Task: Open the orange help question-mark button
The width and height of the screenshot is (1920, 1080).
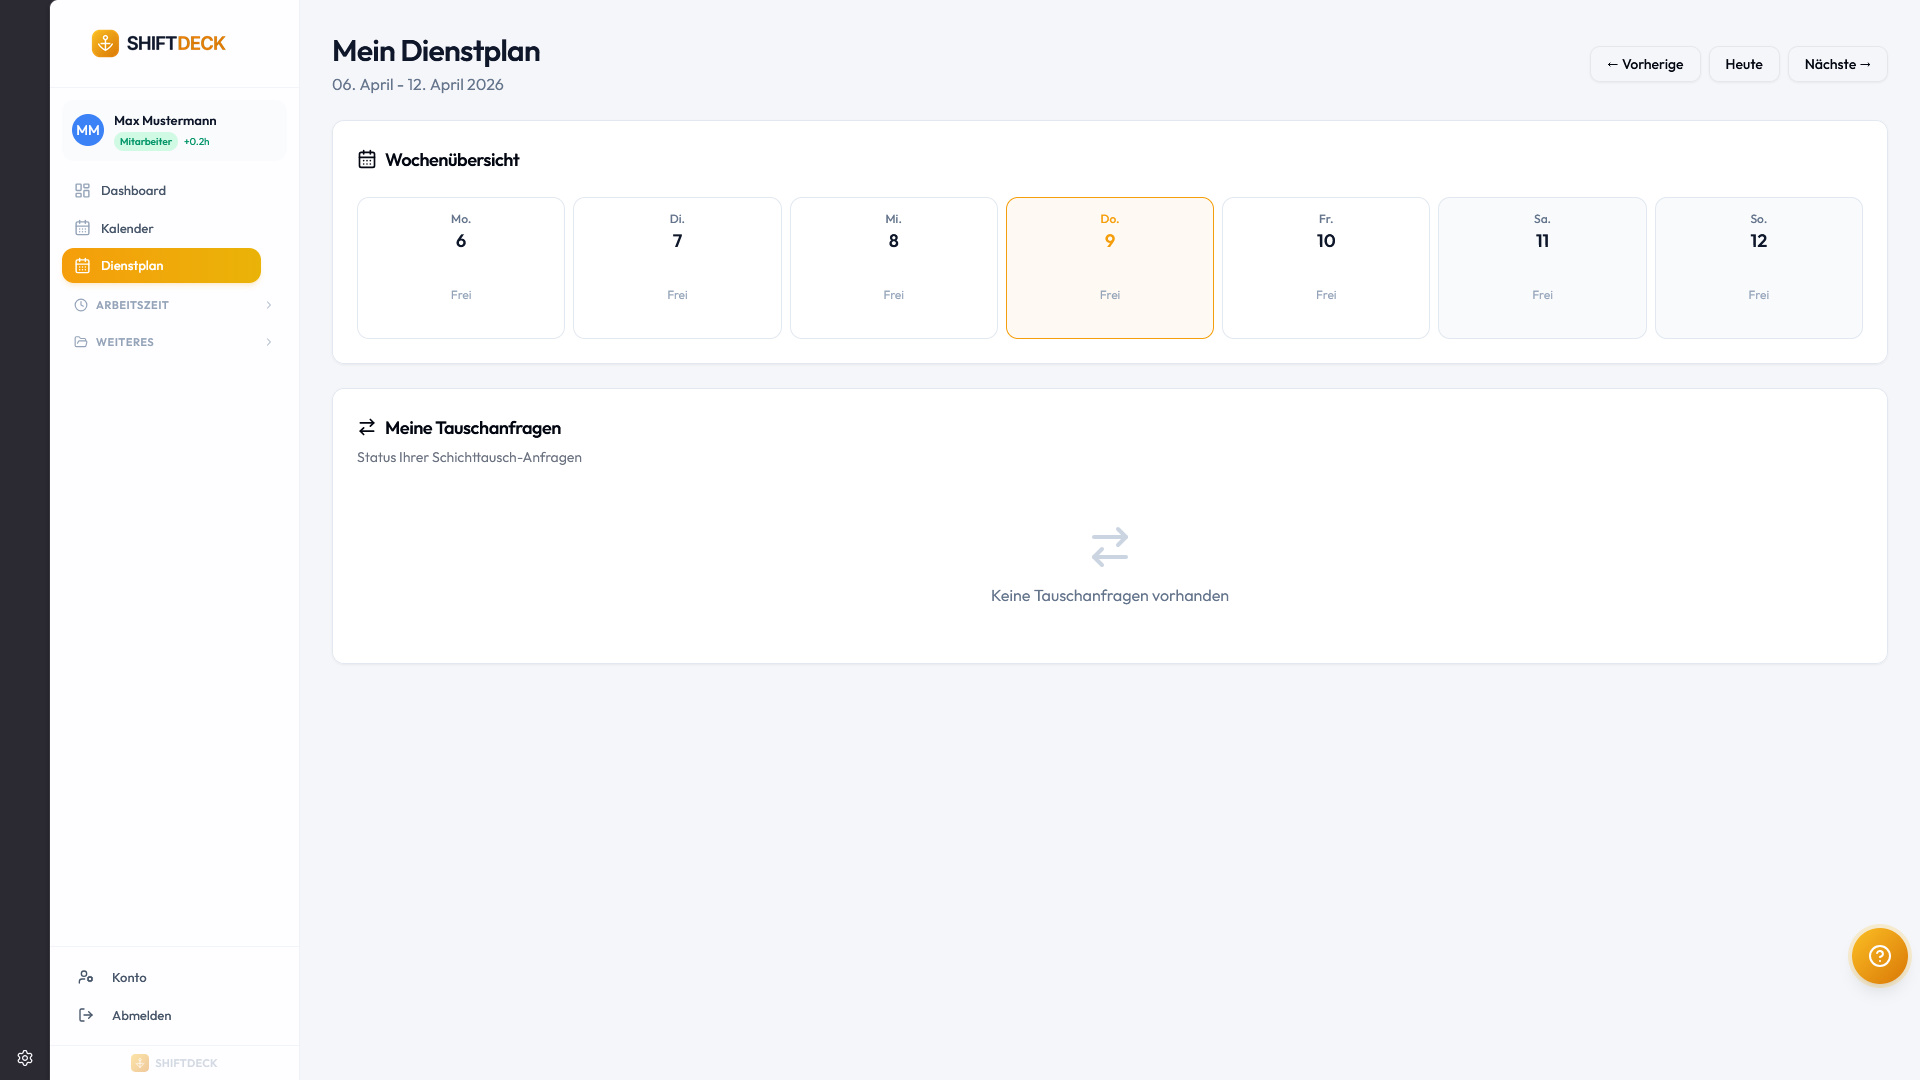Action: [1879, 956]
